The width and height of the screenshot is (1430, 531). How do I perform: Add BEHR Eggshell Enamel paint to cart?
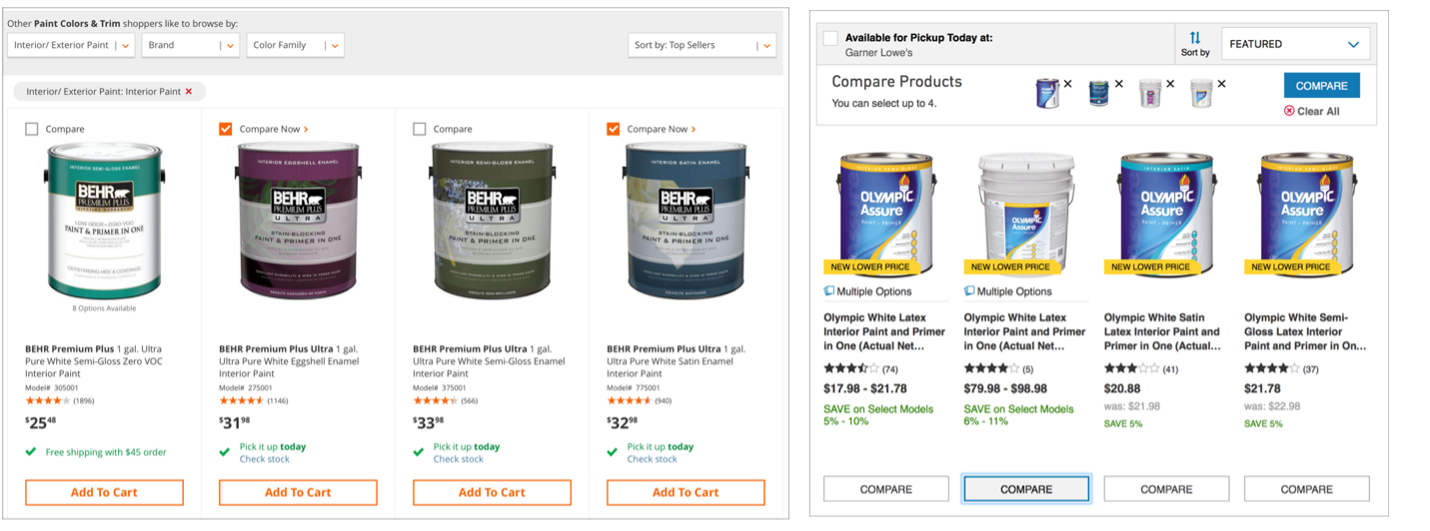pos(298,492)
